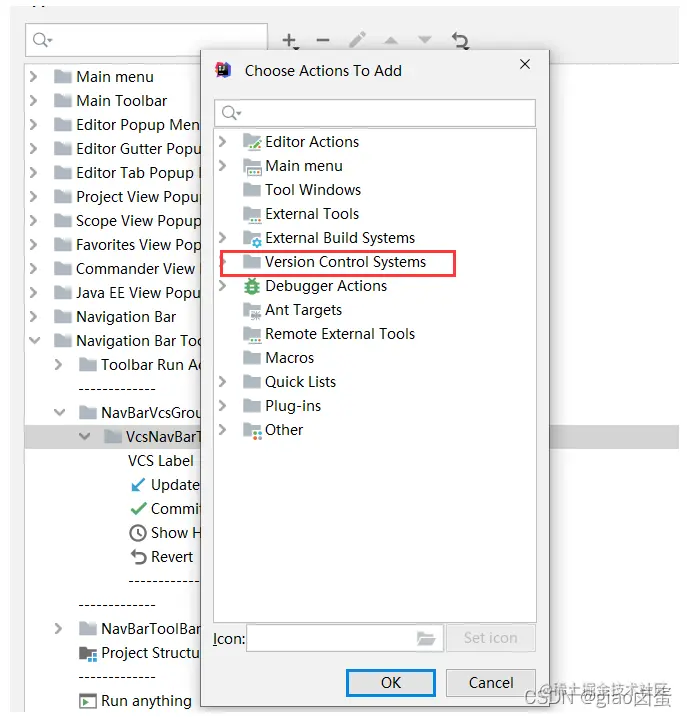Click the Cancel button

click(x=491, y=683)
